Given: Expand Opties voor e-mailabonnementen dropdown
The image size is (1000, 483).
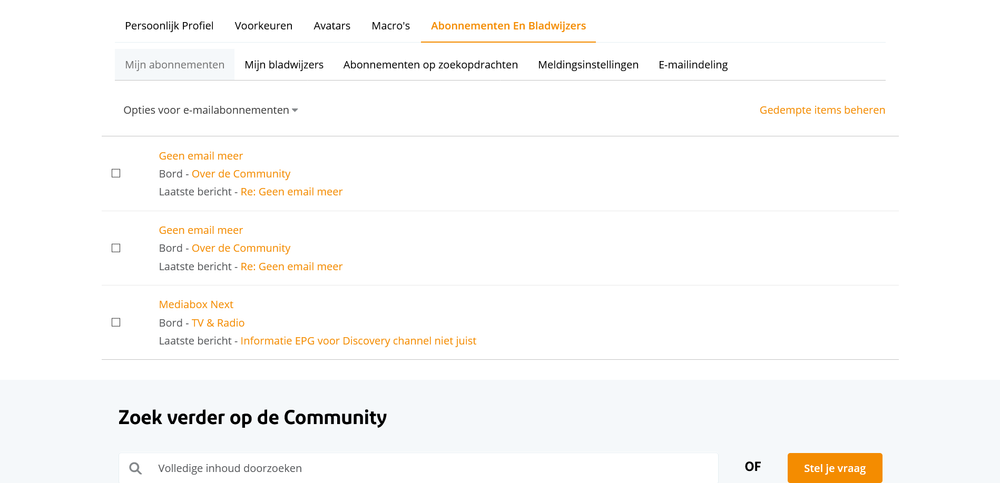Looking at the screenshot, I should (x=210, y=110).
